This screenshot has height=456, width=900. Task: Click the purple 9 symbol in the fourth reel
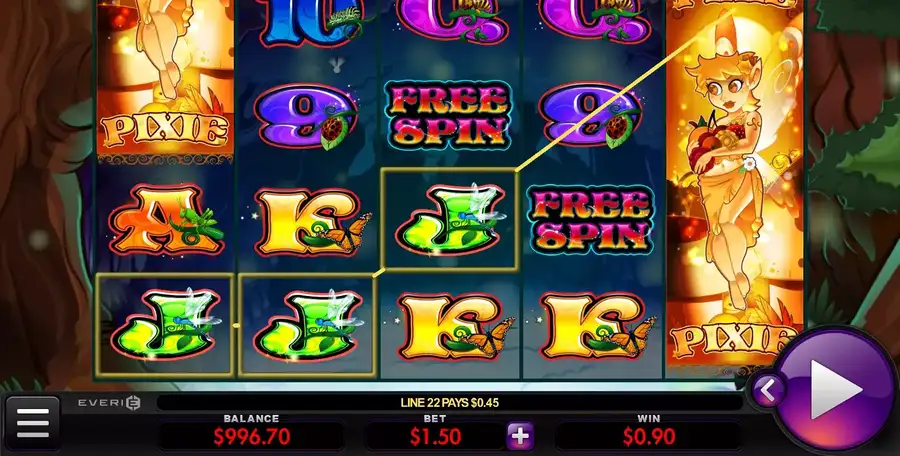point(591,117)
